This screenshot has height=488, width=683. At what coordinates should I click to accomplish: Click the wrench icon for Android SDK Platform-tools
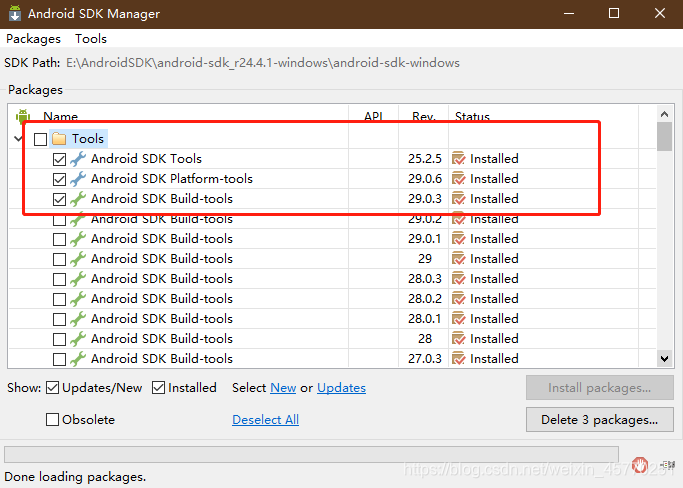point(78,179)
